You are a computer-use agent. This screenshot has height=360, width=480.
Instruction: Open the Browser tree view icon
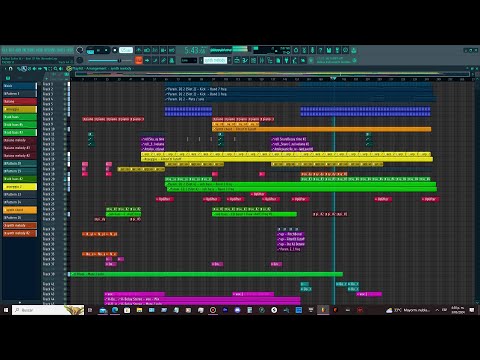[270, 60]
